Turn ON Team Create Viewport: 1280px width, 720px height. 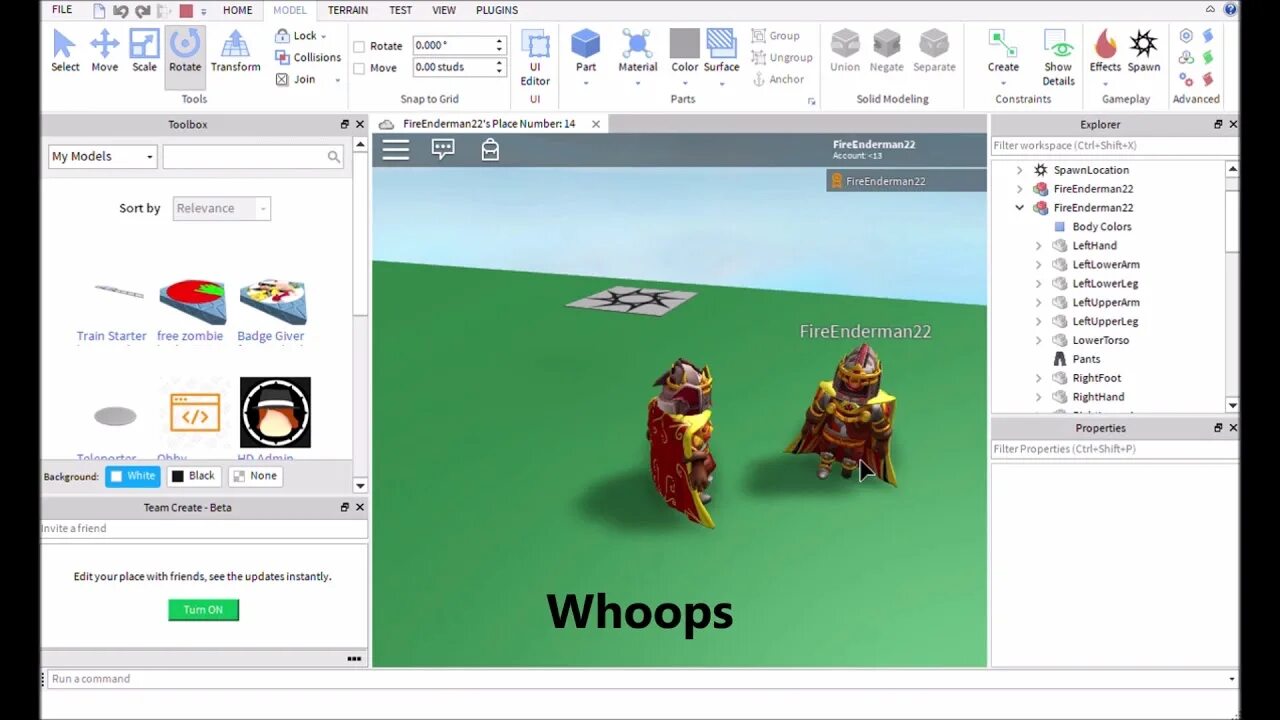click(x=203, y=610)
